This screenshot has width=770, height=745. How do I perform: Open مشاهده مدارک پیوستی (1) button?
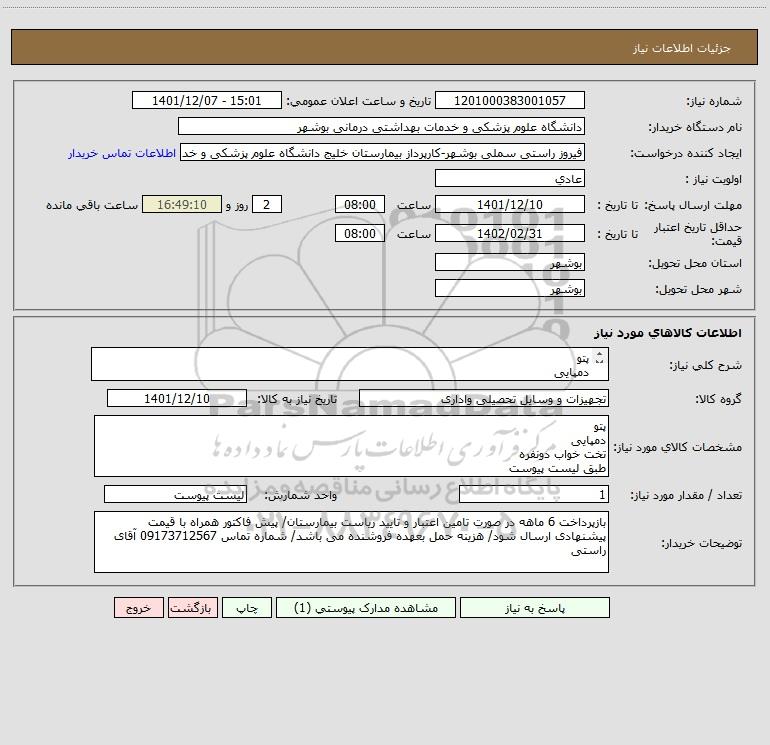[366, 607]
